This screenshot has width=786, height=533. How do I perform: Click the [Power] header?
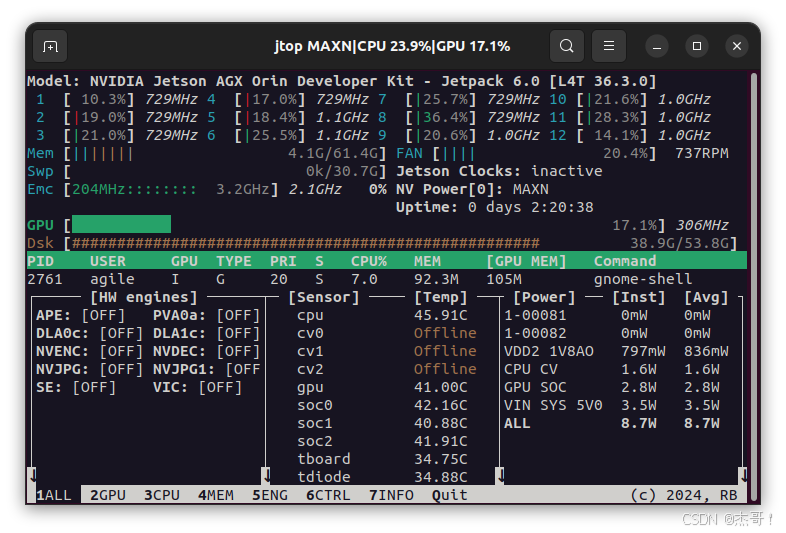544,297
